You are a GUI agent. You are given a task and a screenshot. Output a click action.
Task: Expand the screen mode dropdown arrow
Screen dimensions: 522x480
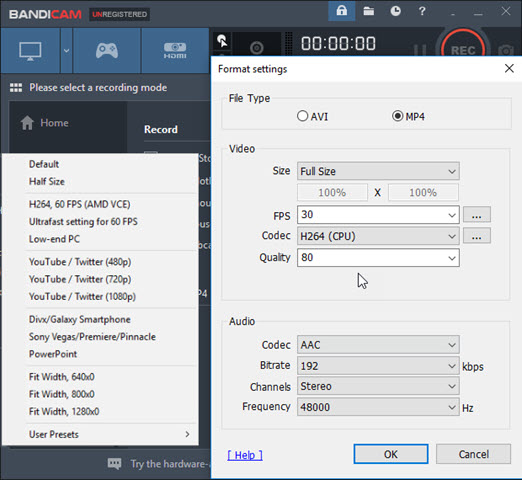coord(66,51)
